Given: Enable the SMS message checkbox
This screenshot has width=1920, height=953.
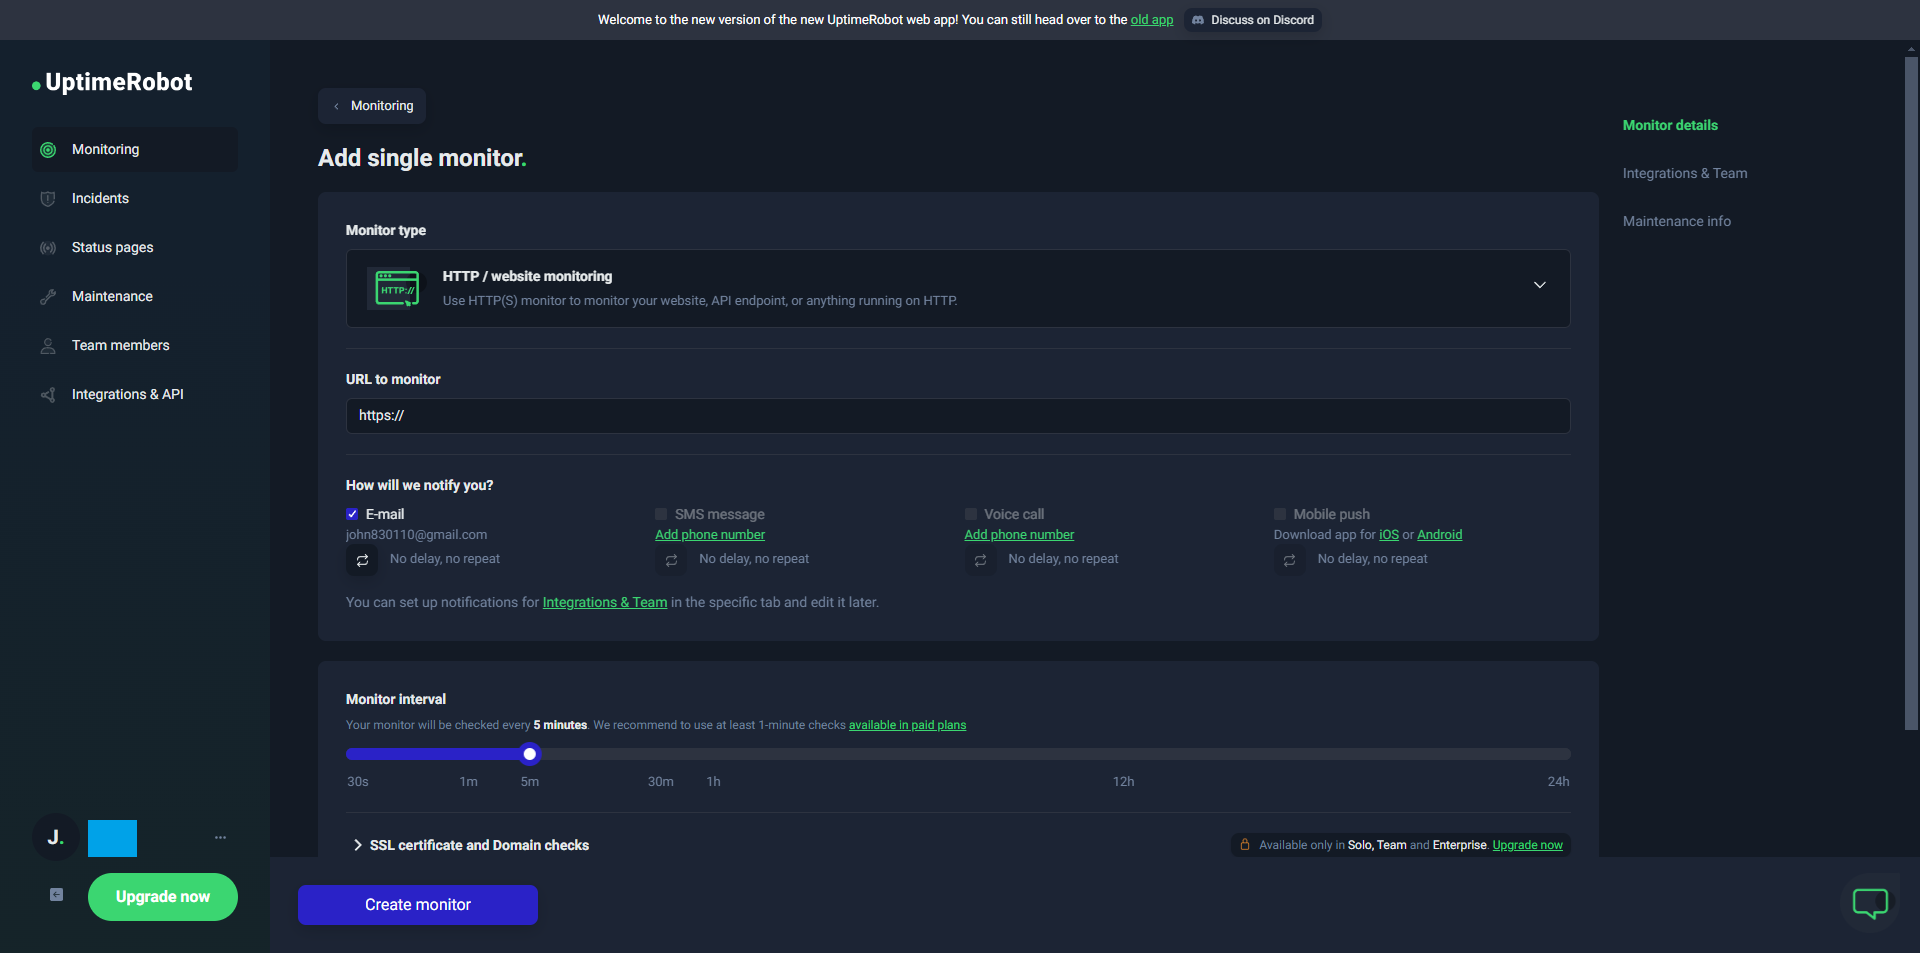Looking at the screenshot, I should click(x=661, y=514).
